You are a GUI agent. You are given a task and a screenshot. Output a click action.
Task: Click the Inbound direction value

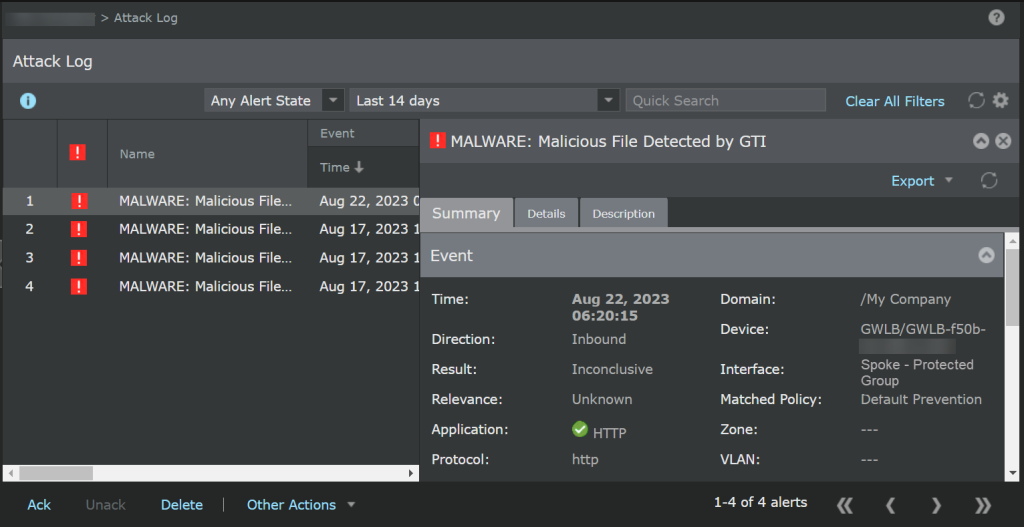[599, 339]
